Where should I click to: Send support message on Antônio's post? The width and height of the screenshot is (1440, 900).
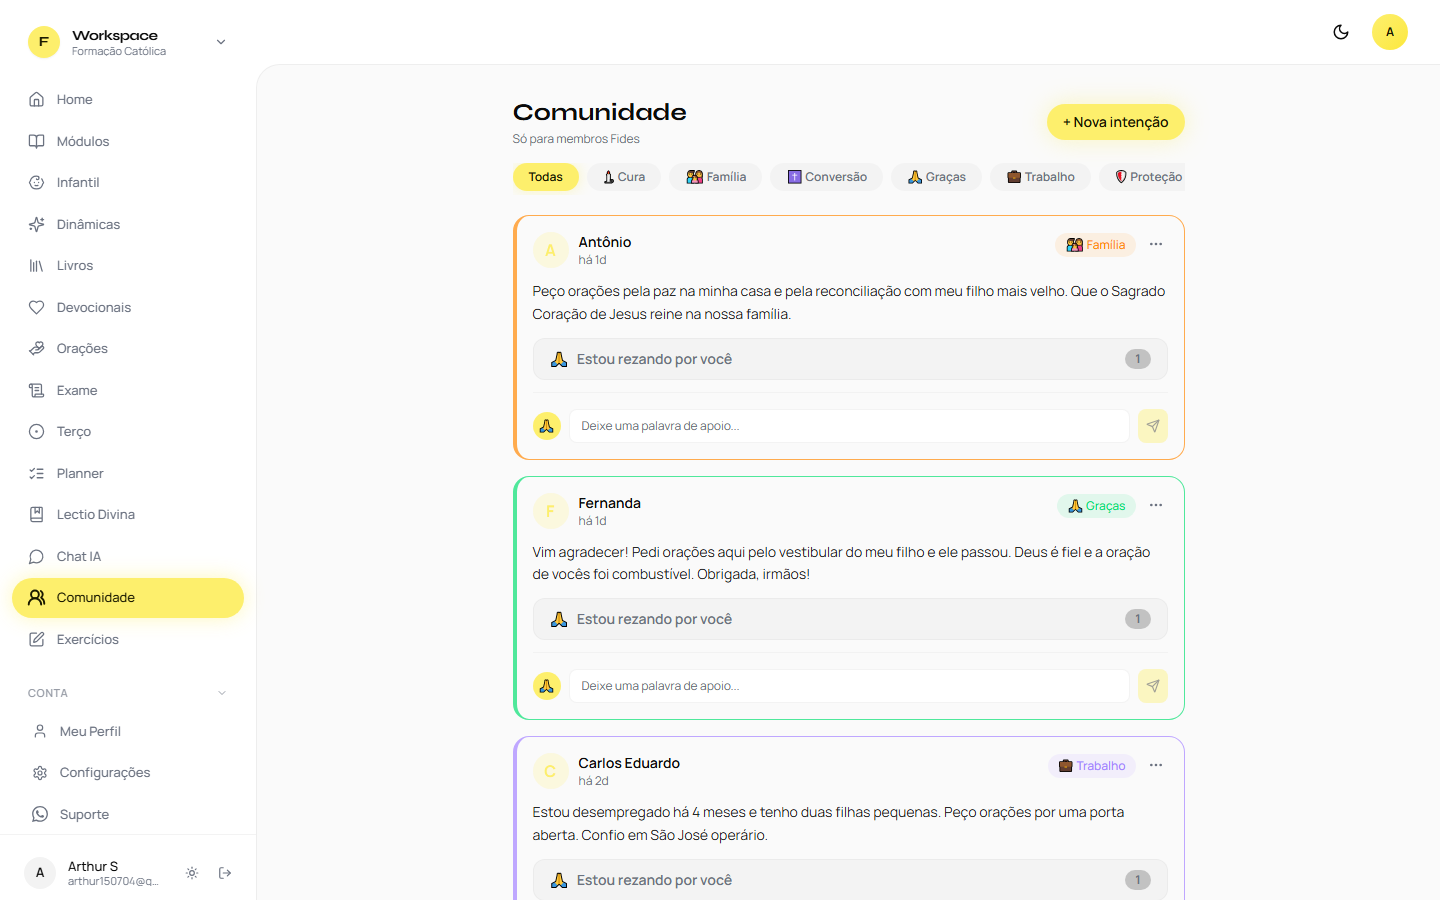(x=1153, y=426)
